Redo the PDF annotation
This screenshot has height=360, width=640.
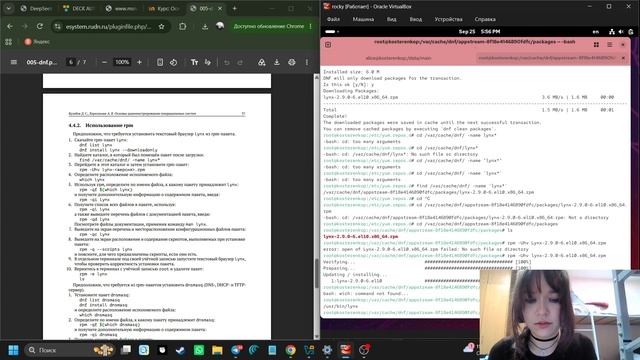coord(240,62)
